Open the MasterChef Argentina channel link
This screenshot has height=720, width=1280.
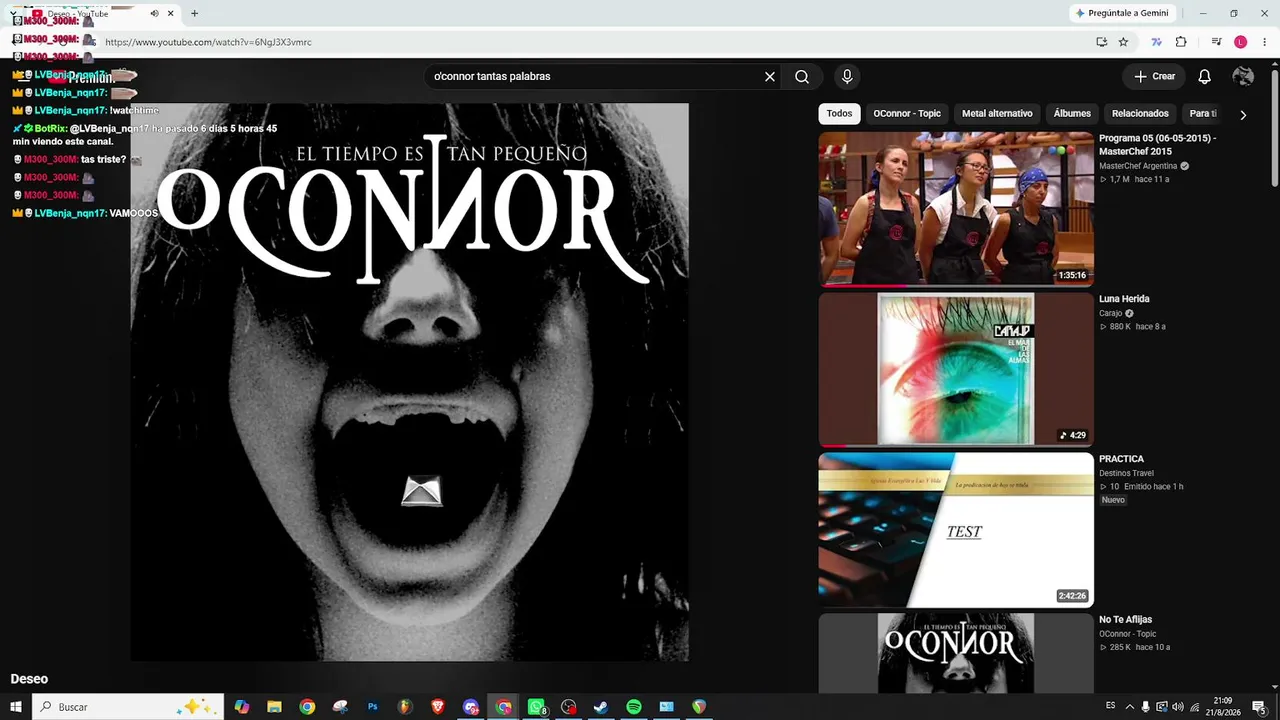coord(1138,166)
